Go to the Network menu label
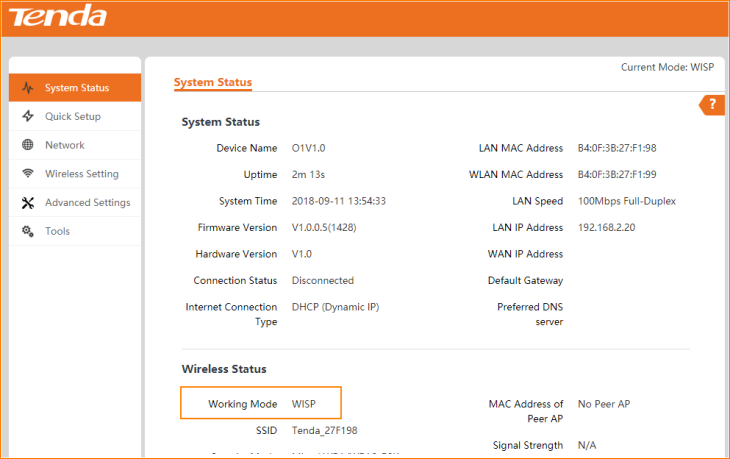 click(x=65, y=145)
